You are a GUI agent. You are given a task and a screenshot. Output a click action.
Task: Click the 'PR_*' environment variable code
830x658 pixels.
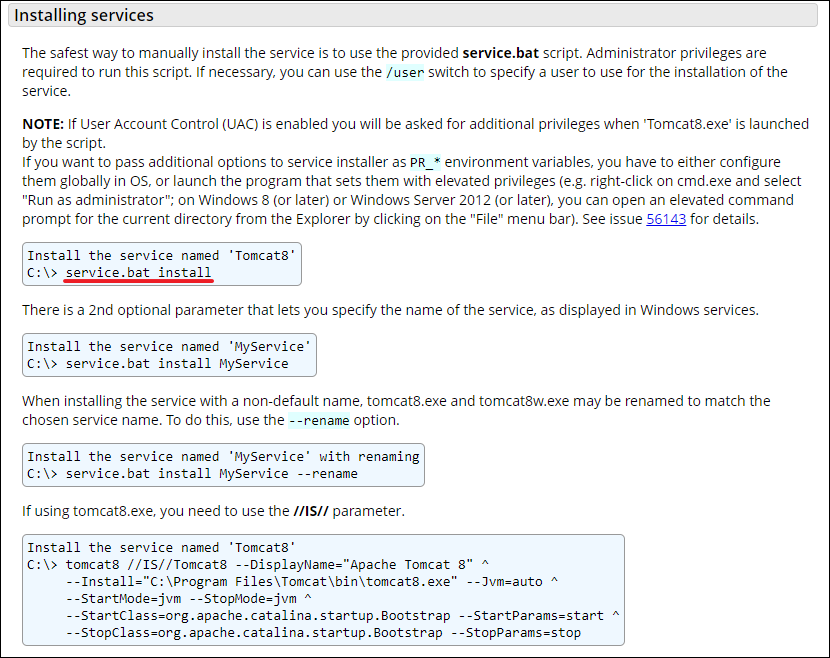[425, 163]
